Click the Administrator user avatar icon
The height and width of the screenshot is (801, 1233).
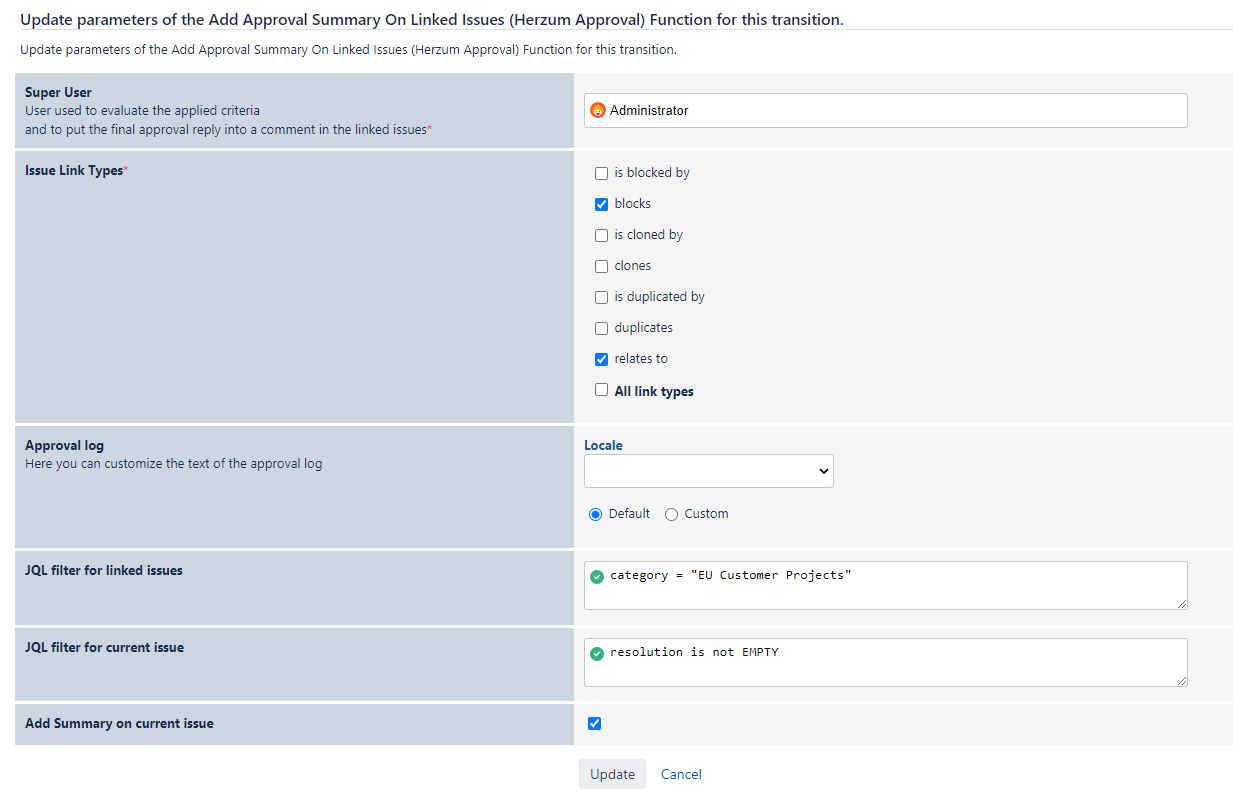click(598, 111)
